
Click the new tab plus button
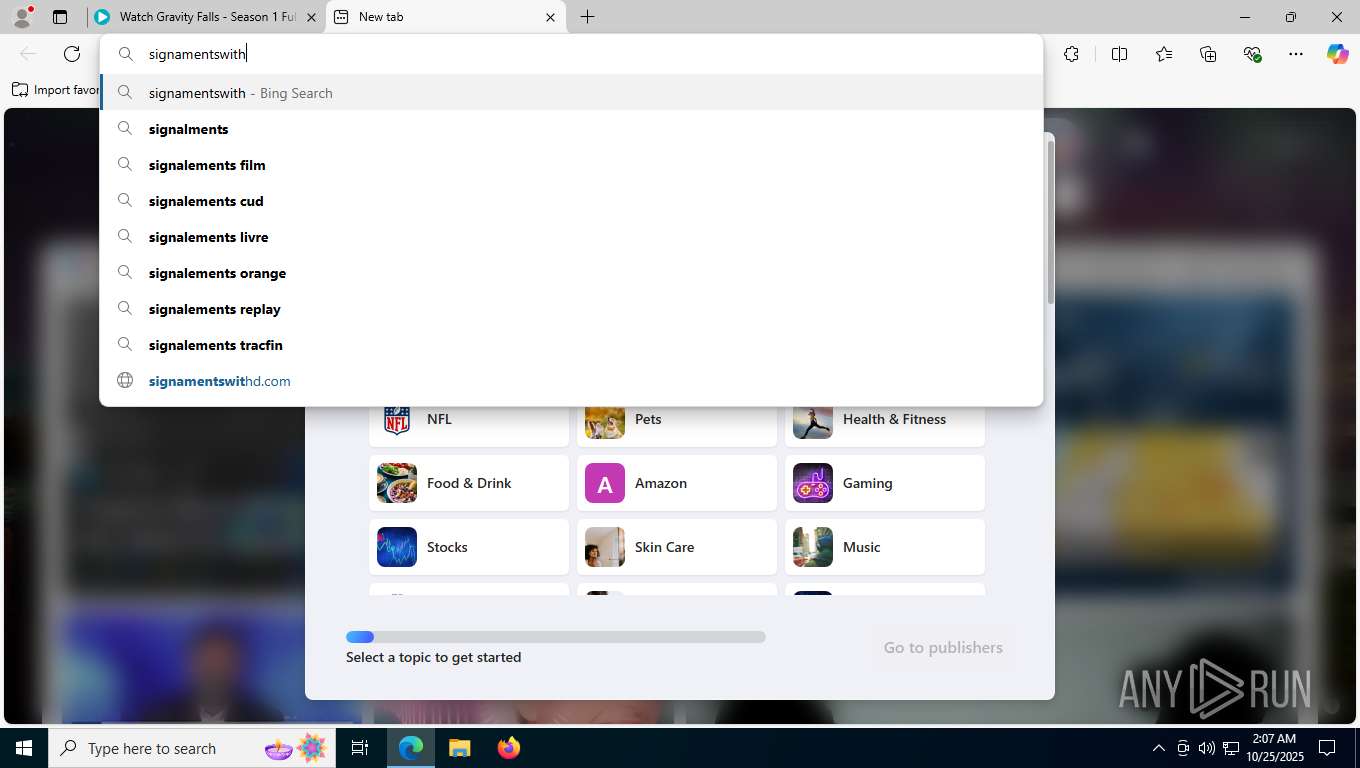[x=587, y=17]
